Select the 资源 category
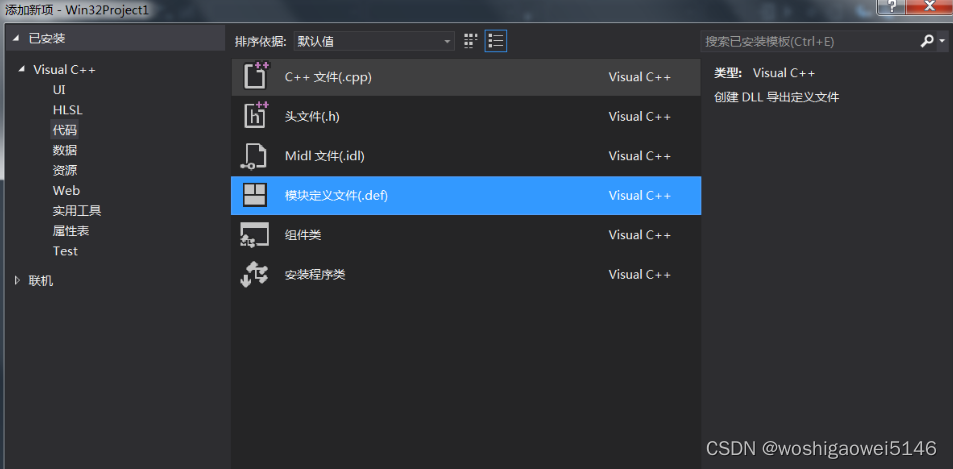Image resolution: width=953 pixels, height=469 pixels. (64, 170)
